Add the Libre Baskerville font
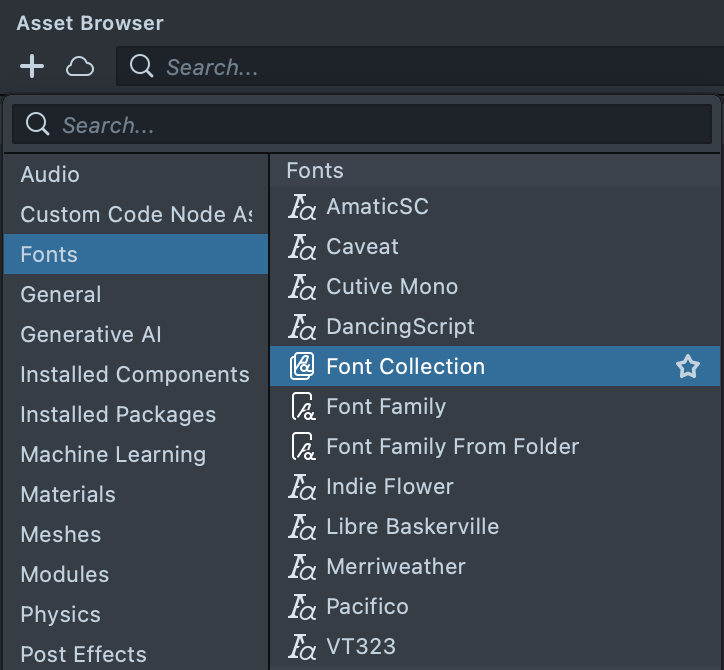 412,526
